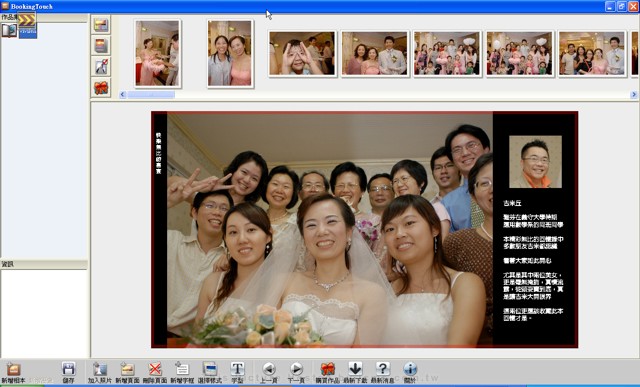The height and width of the screenshot is (387, 640).
Task: Add a new page with 新增頁面
Action: 127,369
